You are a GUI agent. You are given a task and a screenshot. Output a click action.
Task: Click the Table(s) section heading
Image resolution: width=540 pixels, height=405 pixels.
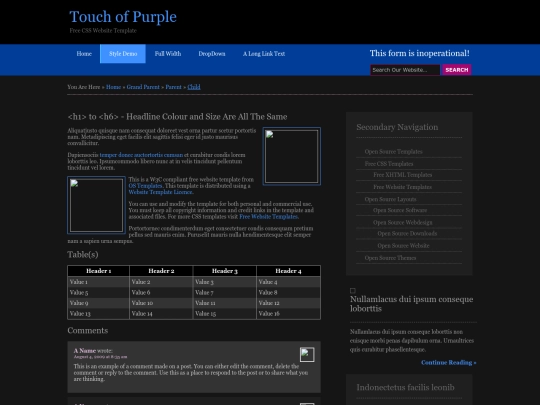(83, 255)
